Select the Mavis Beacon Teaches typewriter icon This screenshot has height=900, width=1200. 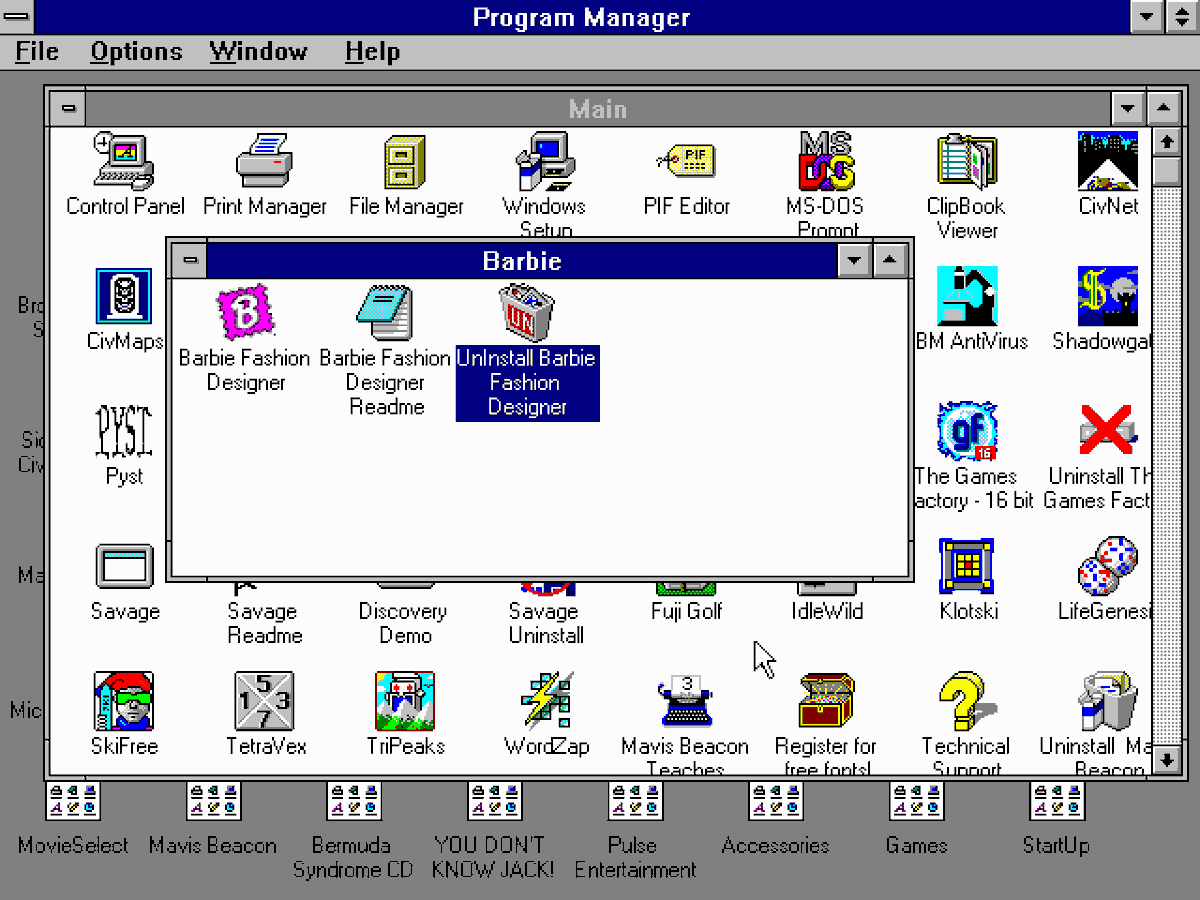pyautogui.click(x=687, y=701)
